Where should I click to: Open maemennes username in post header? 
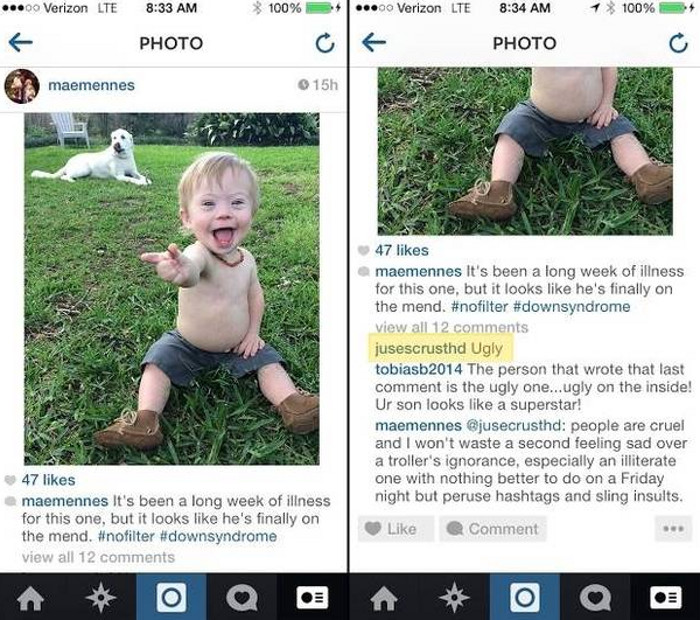[91, 85]
